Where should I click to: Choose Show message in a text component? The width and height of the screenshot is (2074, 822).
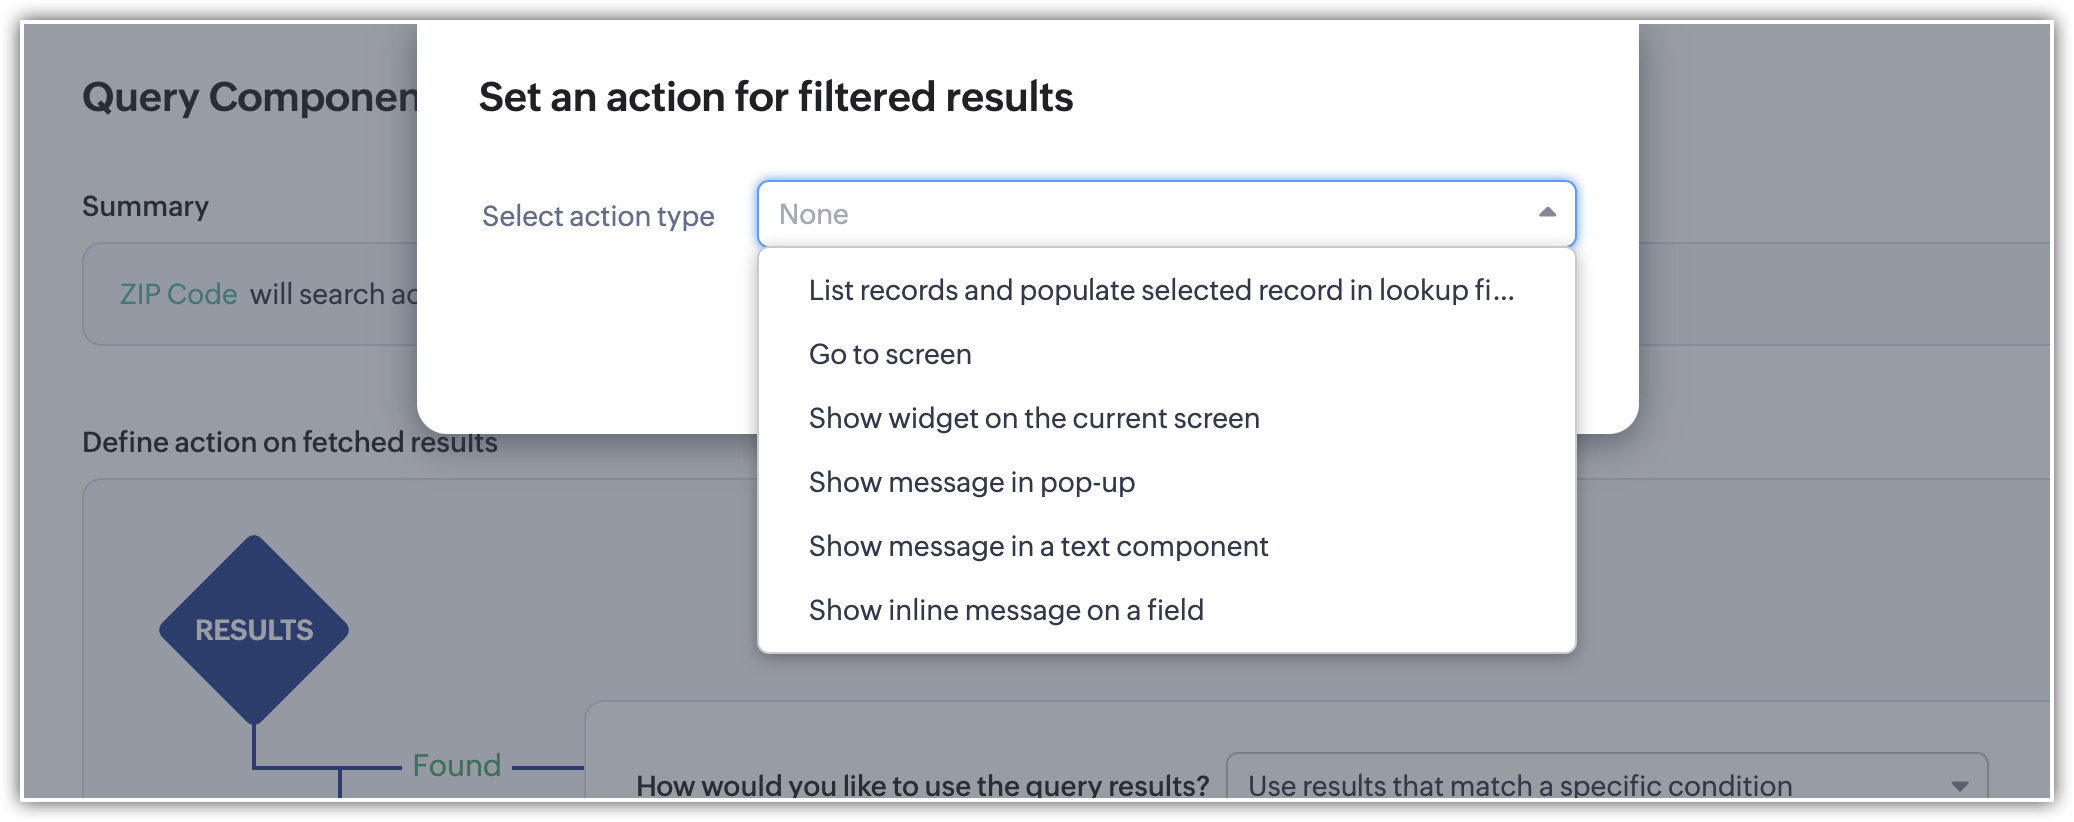pos(1038,546)
